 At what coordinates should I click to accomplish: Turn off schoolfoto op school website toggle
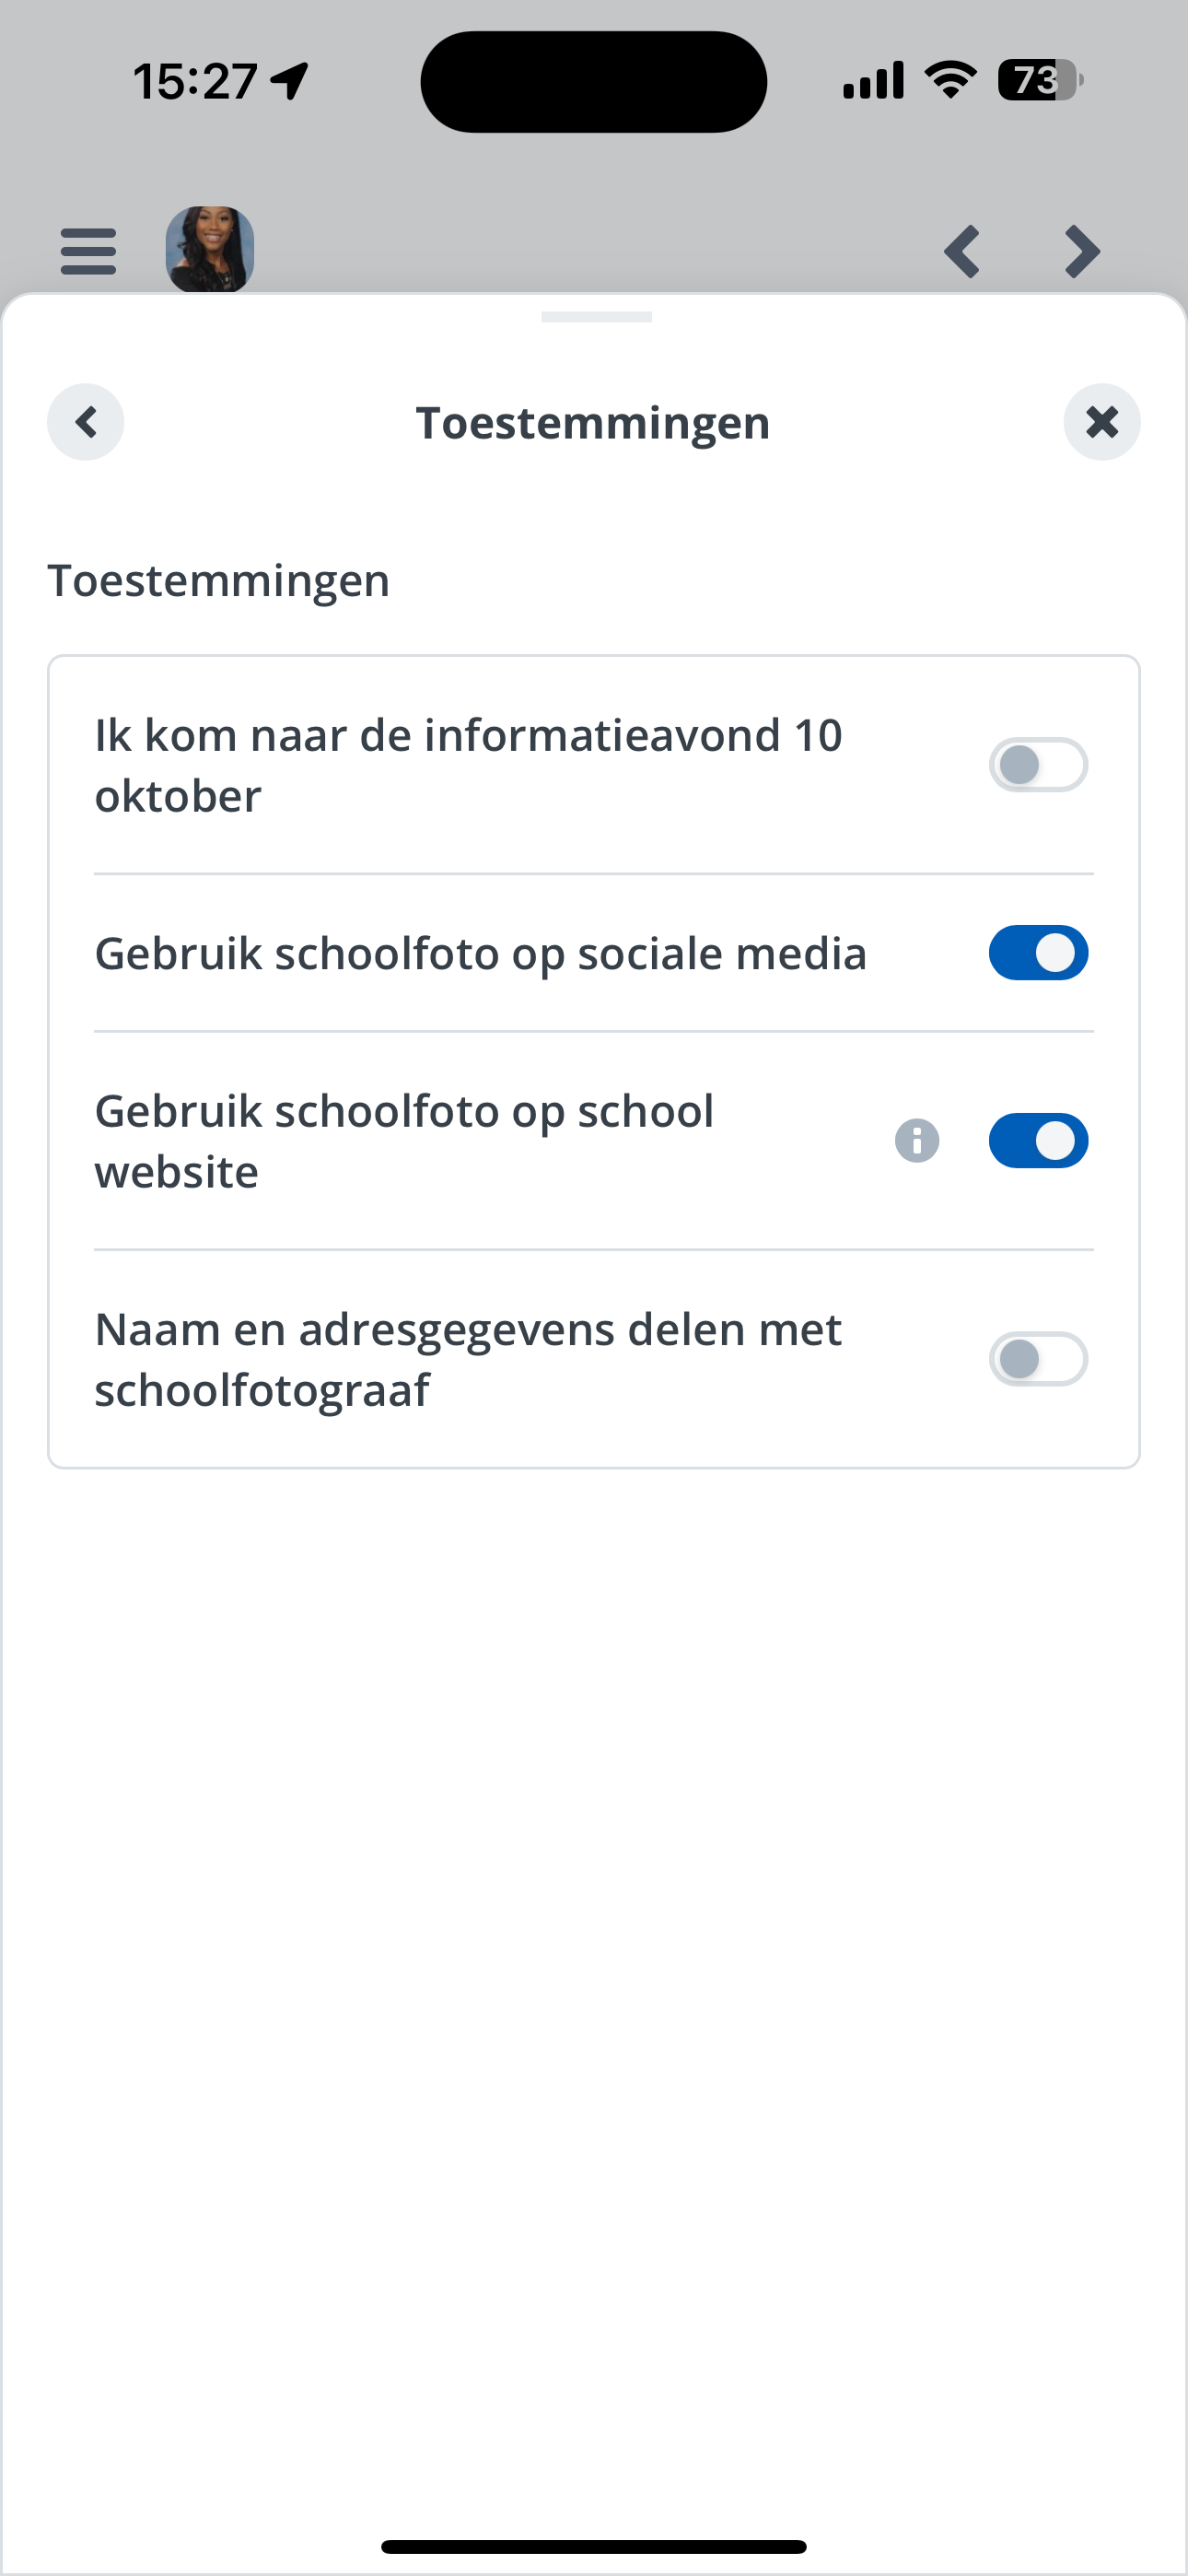pyautogui.click(x=1038, y=1141)
